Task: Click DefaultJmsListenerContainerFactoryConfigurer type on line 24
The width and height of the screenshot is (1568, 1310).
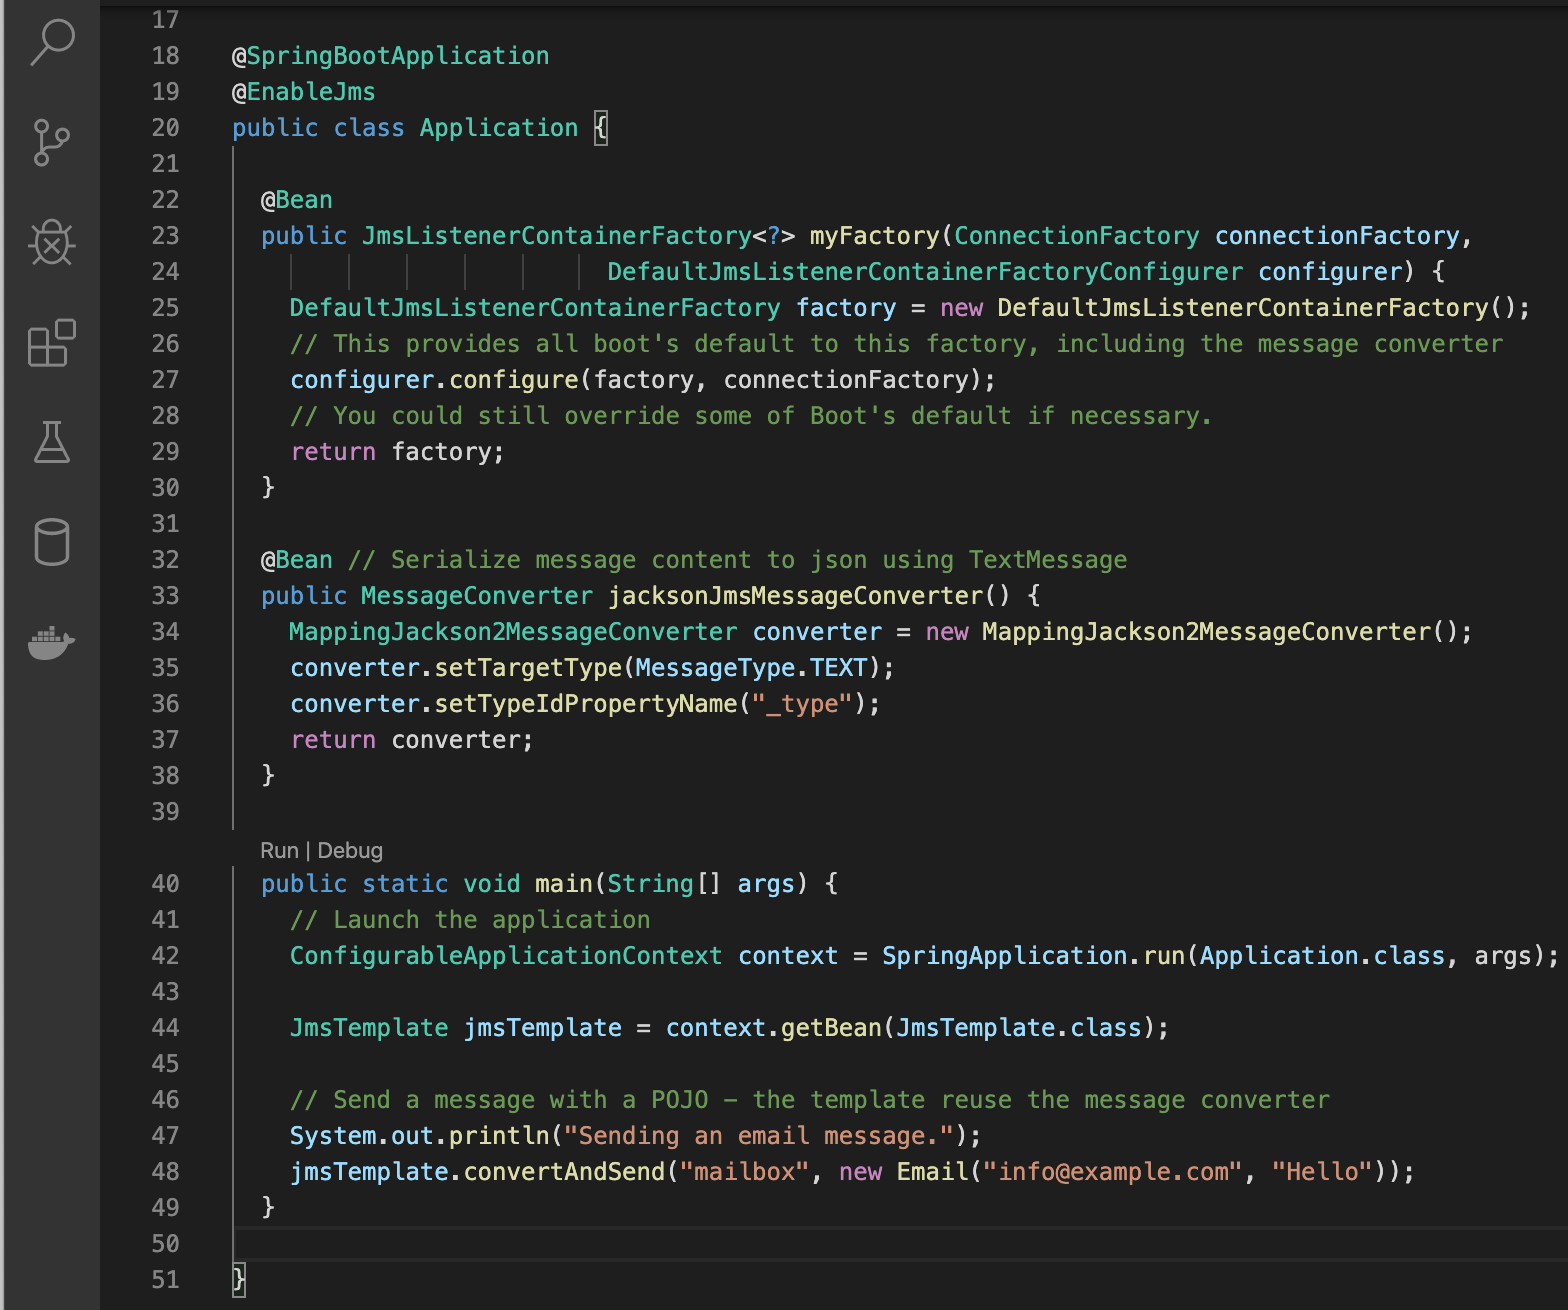Action: 925,272
